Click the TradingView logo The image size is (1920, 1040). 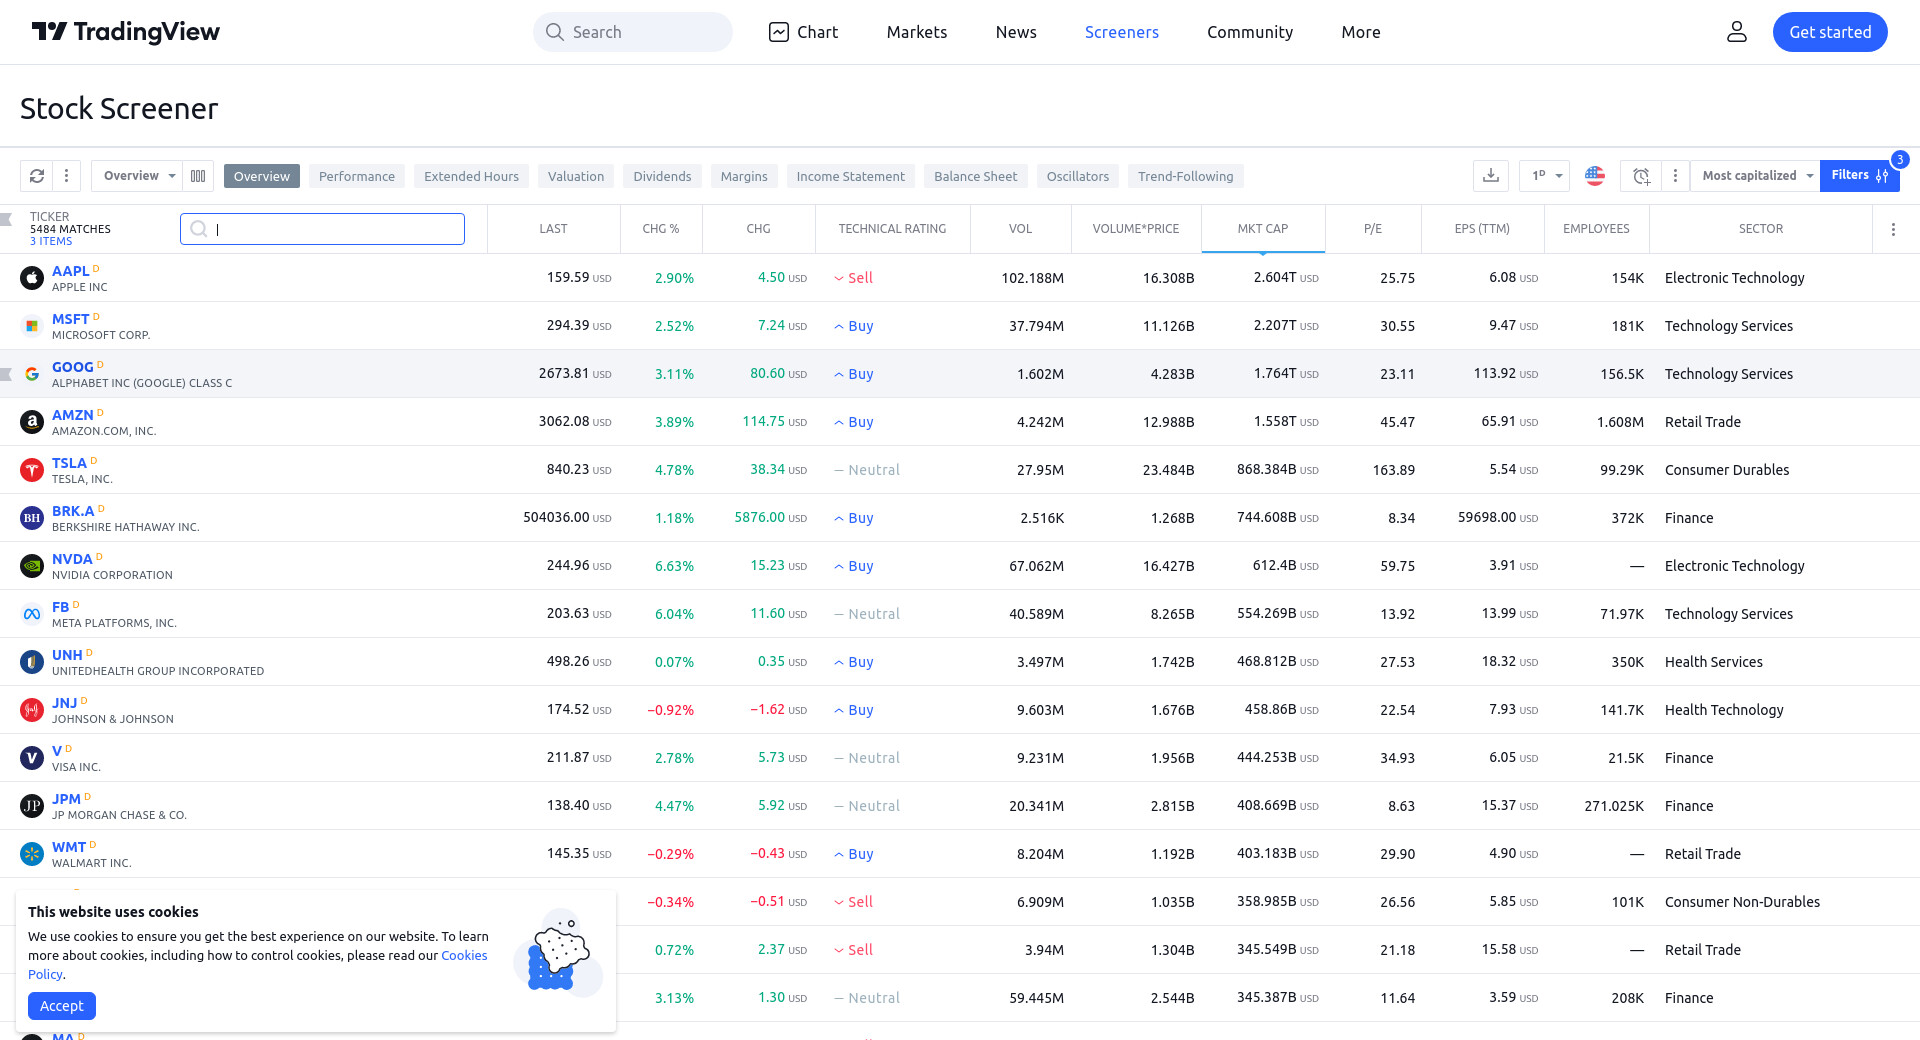coord(126,32)
